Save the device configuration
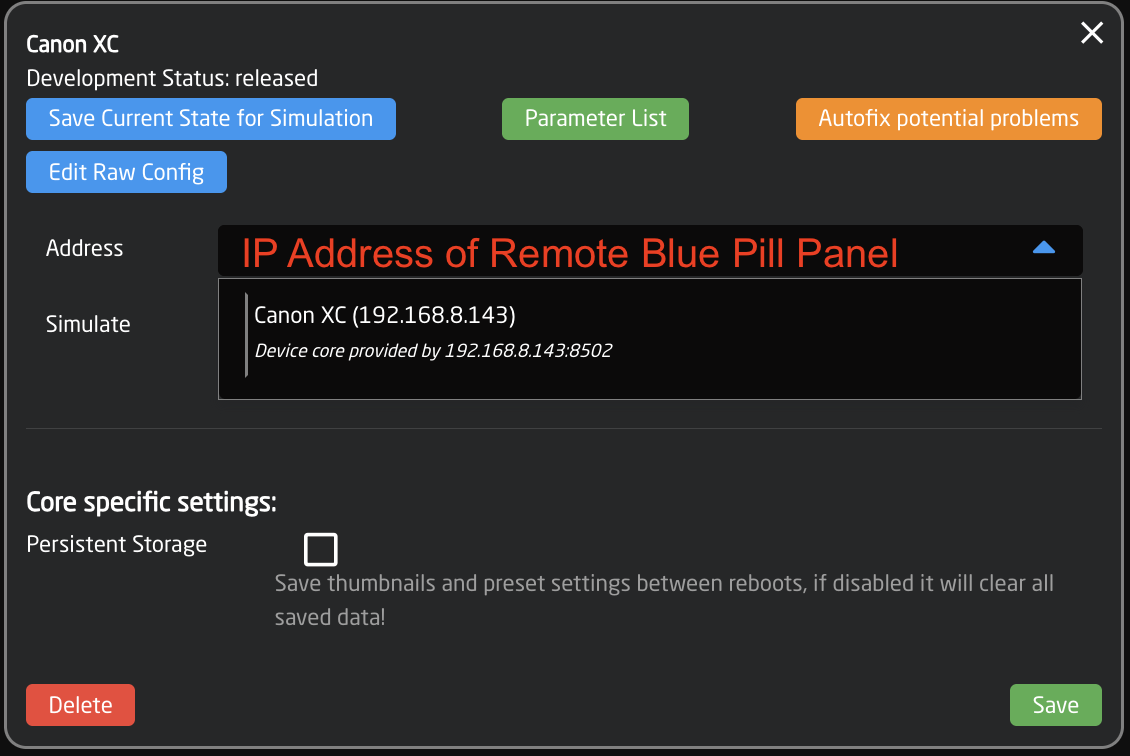The image size is (1130, 756). (x=1056, y=704)
